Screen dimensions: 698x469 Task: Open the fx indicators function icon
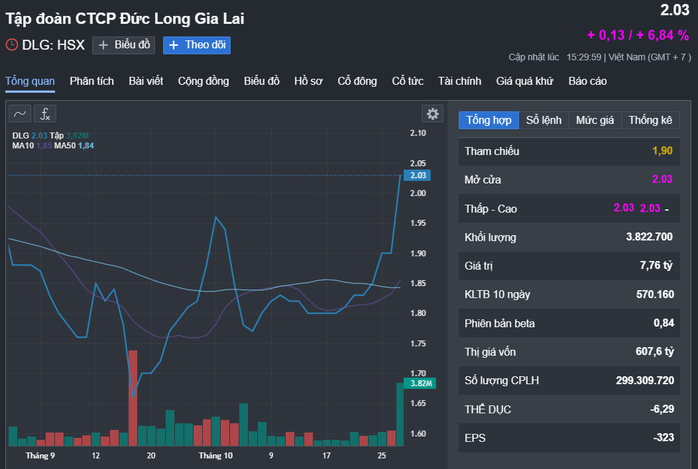point(45,114)
